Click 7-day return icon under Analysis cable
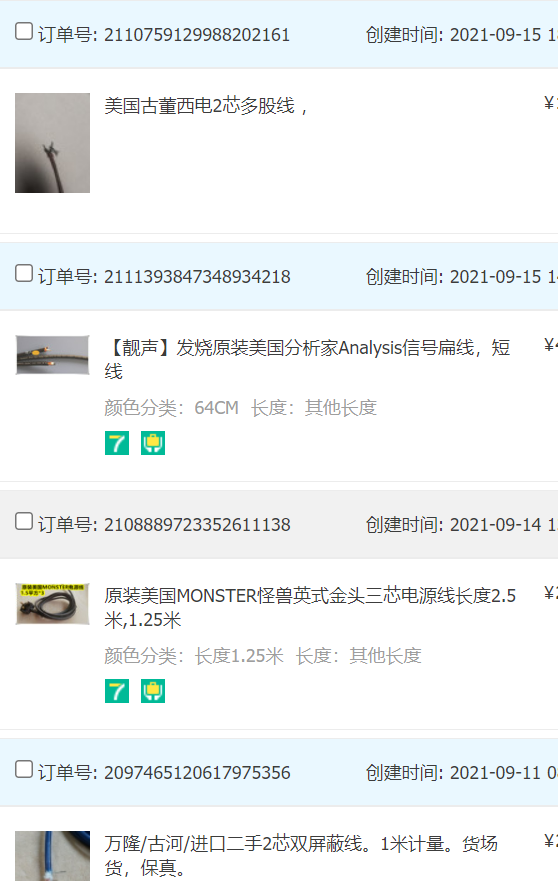558x881 pixels. 117,443
